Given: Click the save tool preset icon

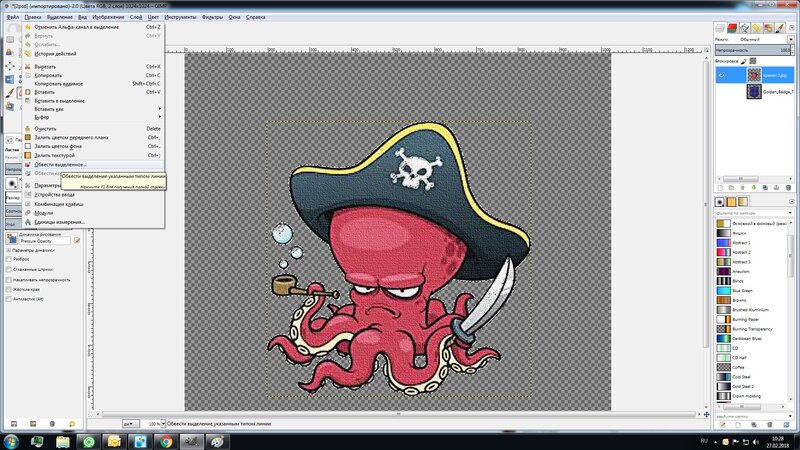Looking at the screenshot, I should [x=14, y=424].
